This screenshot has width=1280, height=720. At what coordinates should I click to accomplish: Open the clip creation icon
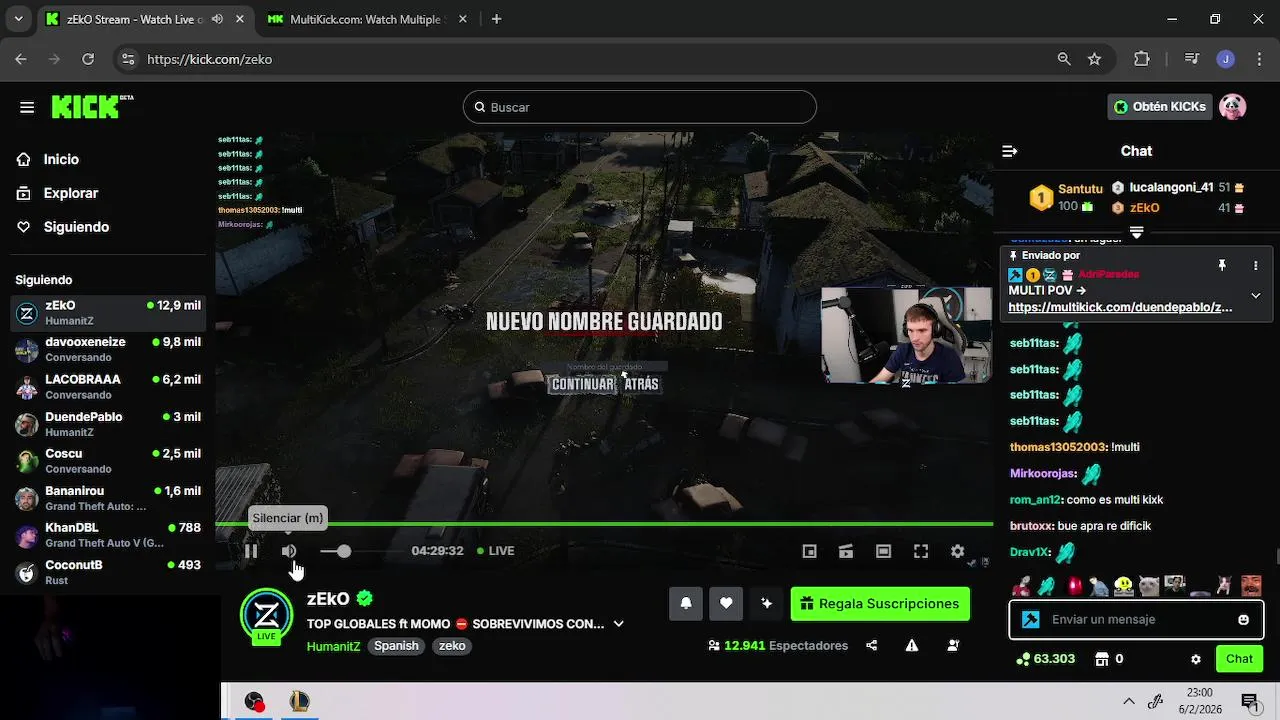tap(846, 551)
